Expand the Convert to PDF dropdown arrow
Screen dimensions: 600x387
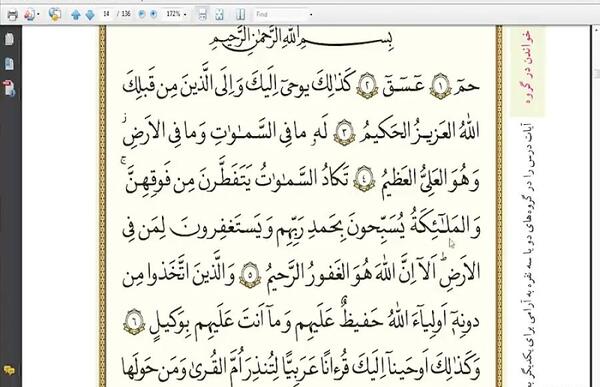[x=38, y=15]
